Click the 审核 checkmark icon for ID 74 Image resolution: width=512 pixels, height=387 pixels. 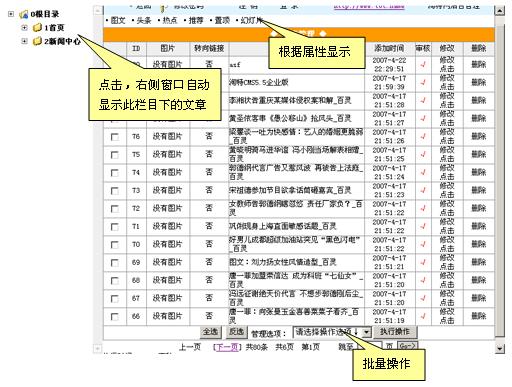coord(423,172)
